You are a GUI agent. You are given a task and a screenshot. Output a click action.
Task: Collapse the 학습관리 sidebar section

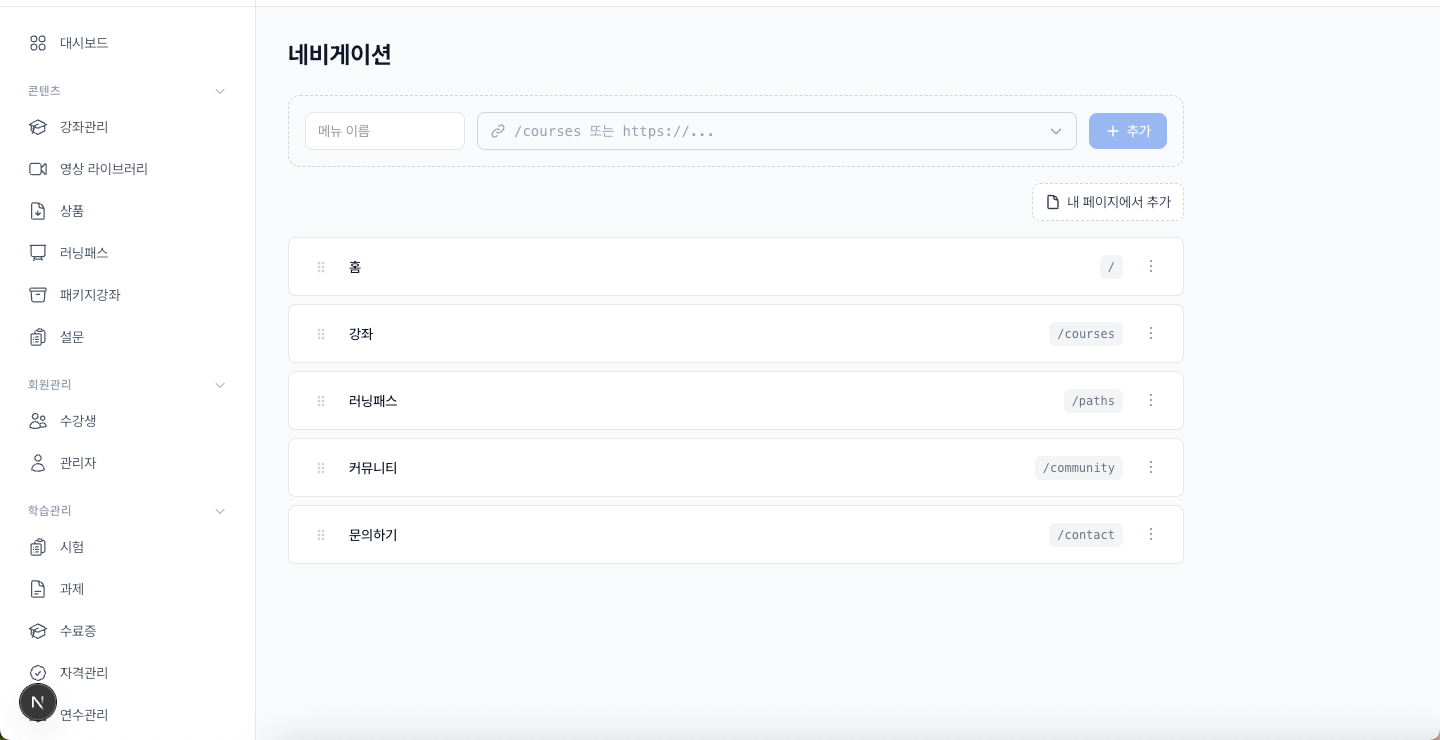220,511
